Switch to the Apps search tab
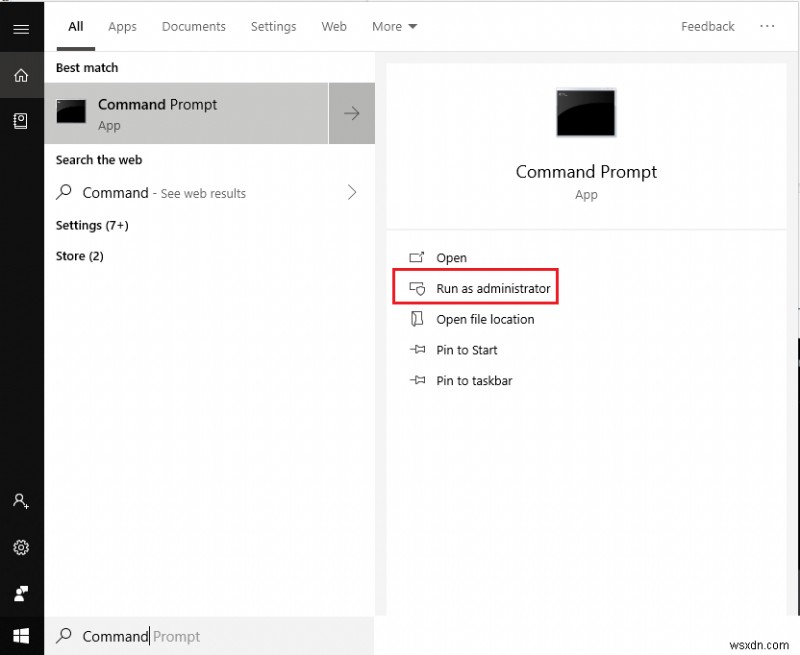Screen dimensions: 800x655 (x=122, y=27)
